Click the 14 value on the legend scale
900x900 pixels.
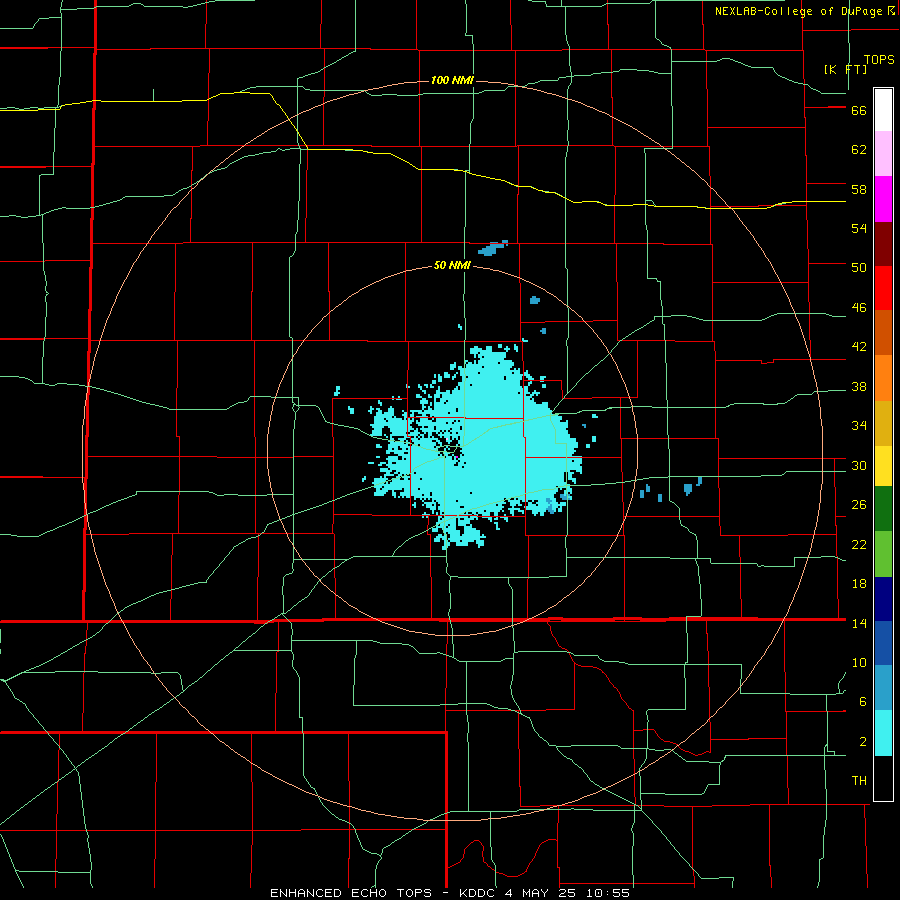[x=859, y=623]
